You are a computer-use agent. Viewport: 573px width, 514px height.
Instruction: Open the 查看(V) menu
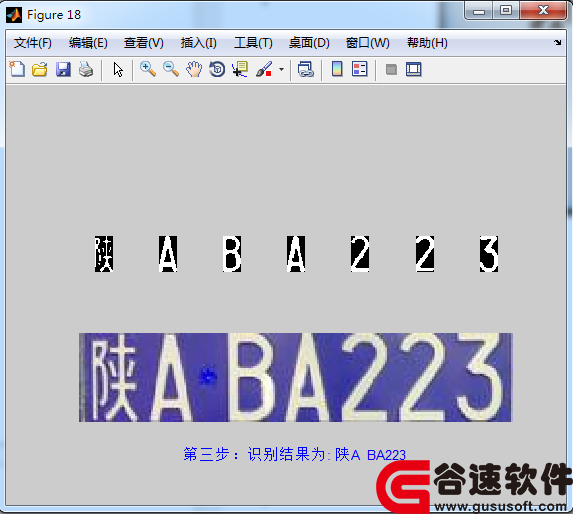tap(144, 43)
